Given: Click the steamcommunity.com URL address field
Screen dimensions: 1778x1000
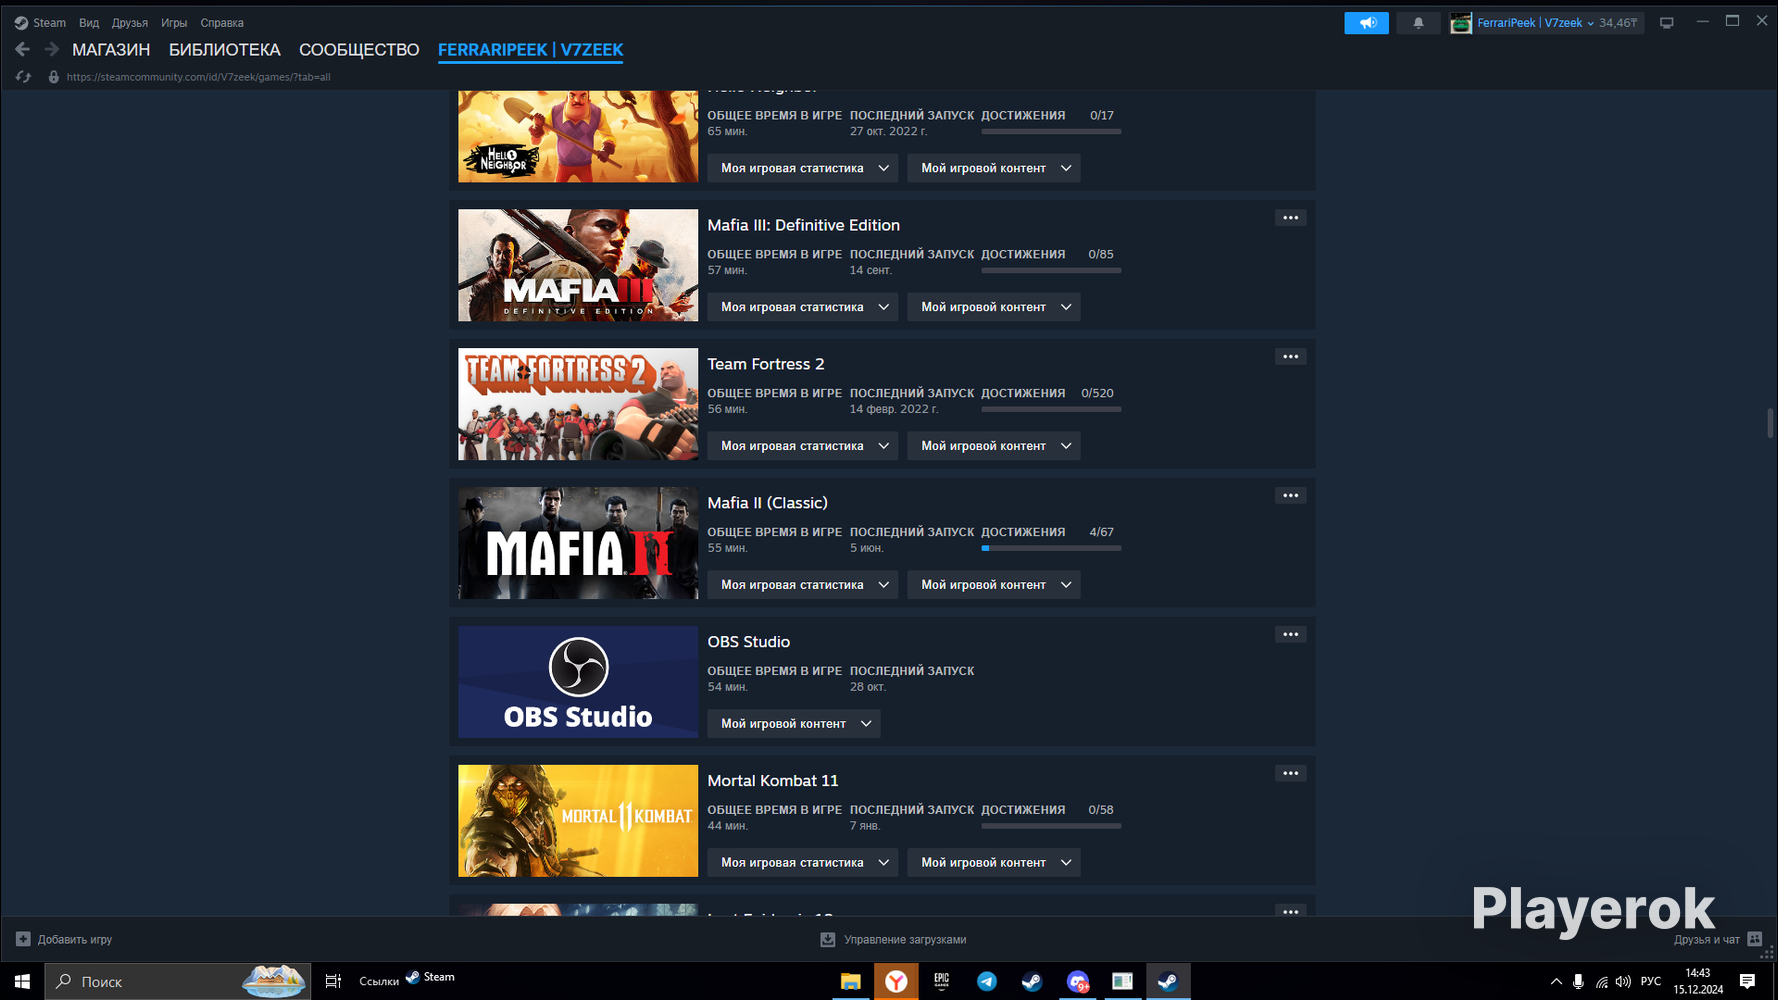Looking at the screenshot, I should coord(198,77).
